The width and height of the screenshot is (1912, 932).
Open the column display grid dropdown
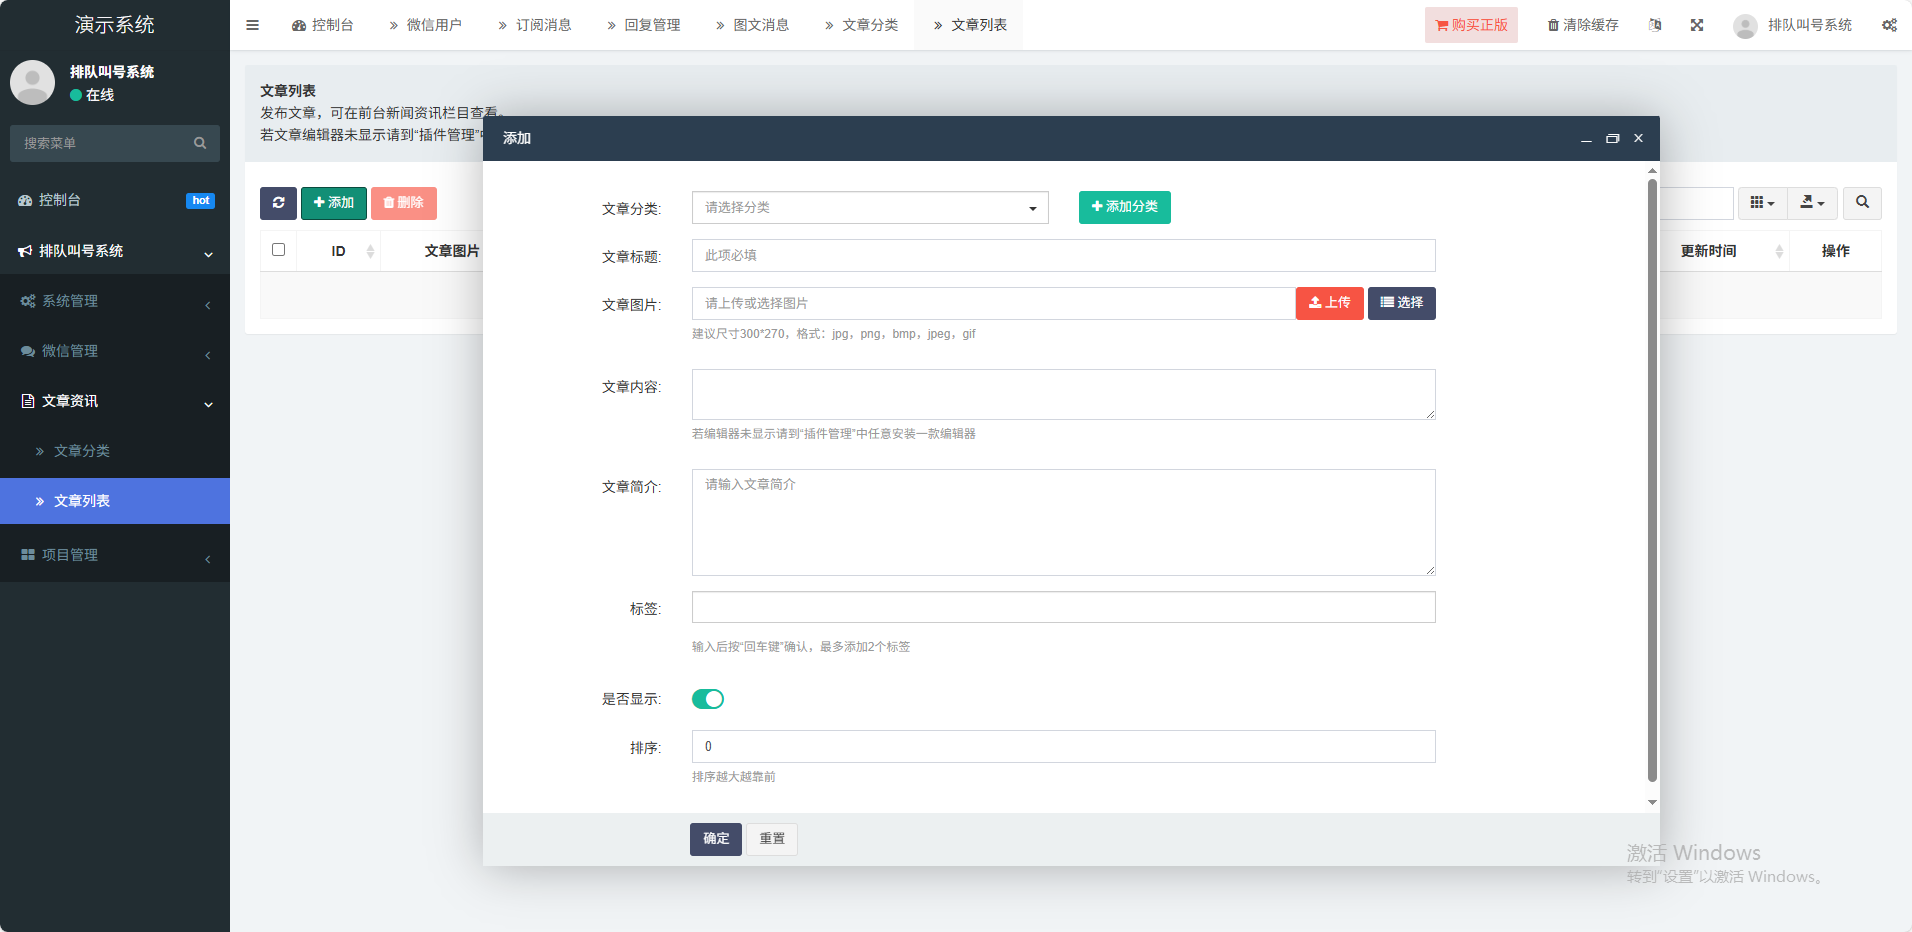pyautogui.click(x=1761, y=203)
